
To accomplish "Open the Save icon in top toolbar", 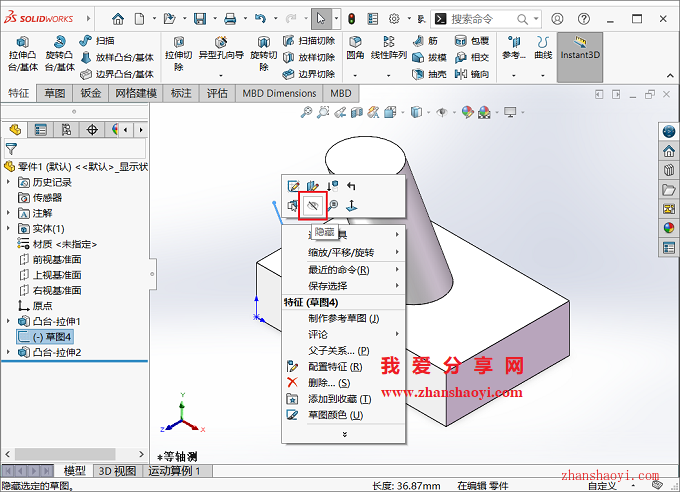I will (200, 19).
